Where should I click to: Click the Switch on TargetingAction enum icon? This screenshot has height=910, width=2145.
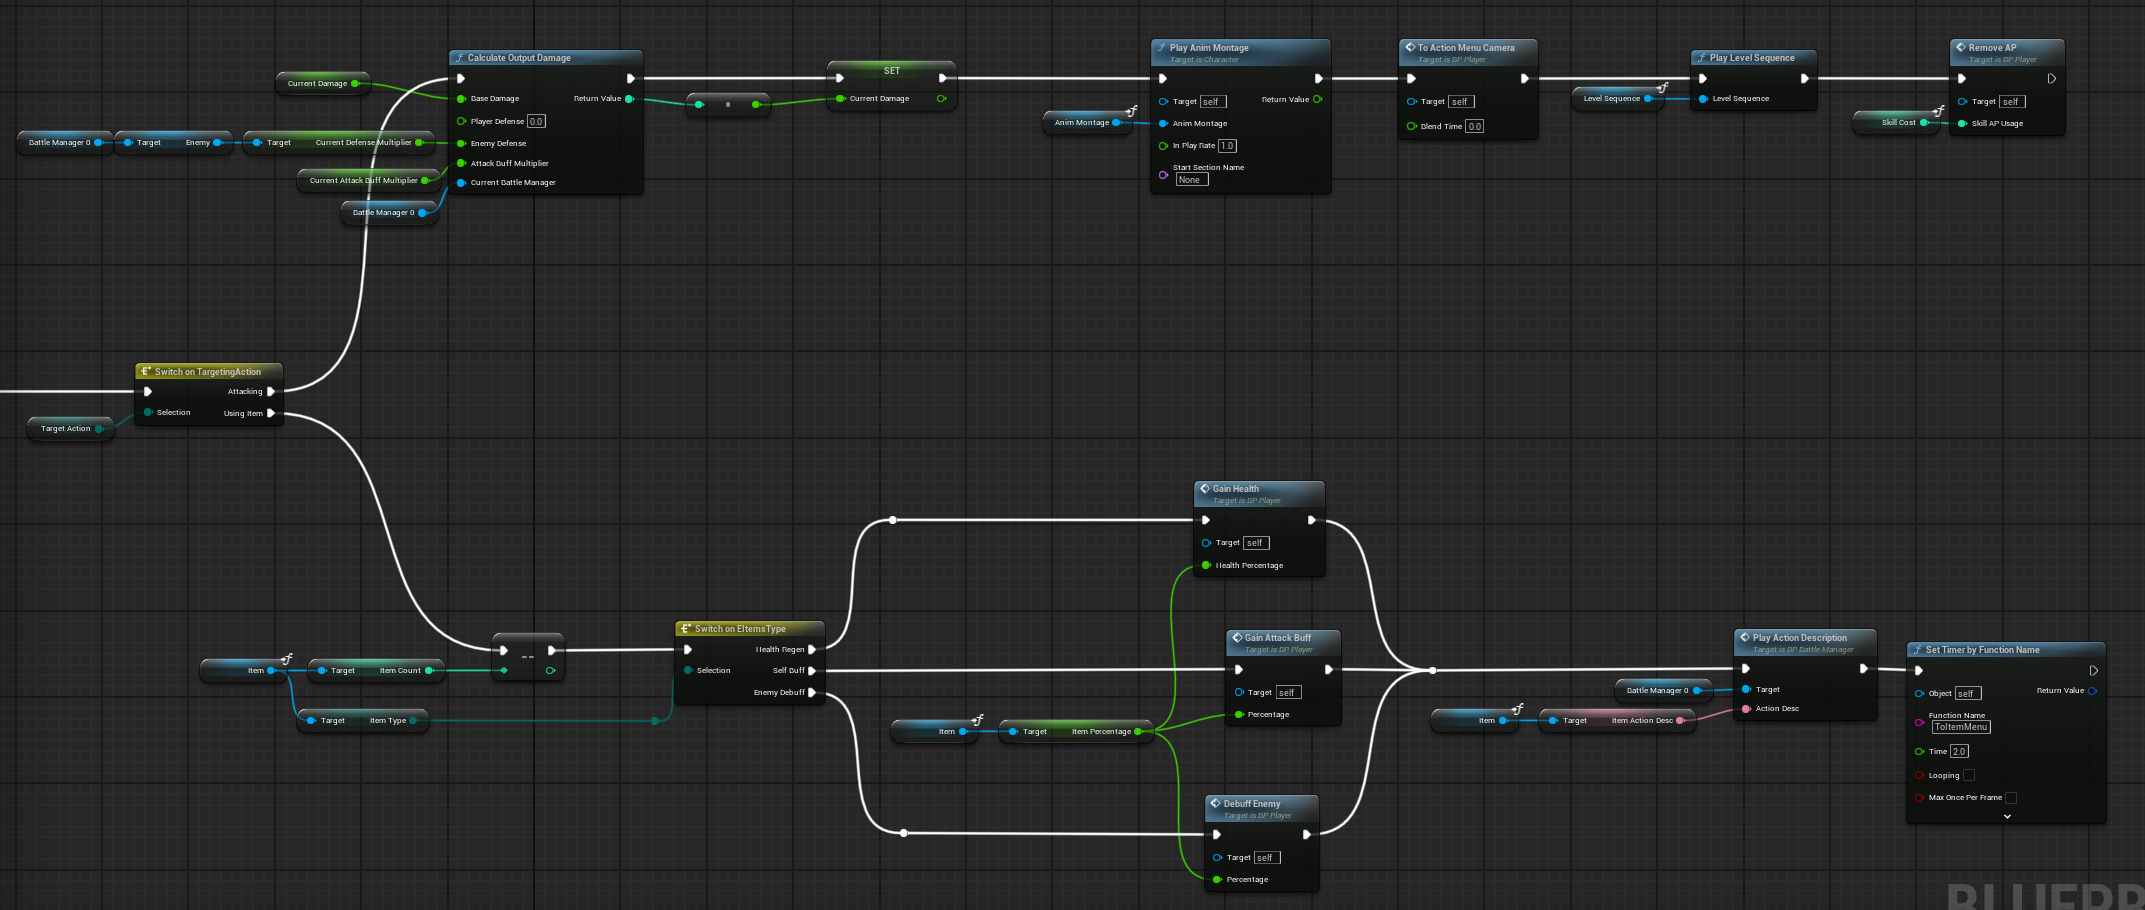[146, 372]
